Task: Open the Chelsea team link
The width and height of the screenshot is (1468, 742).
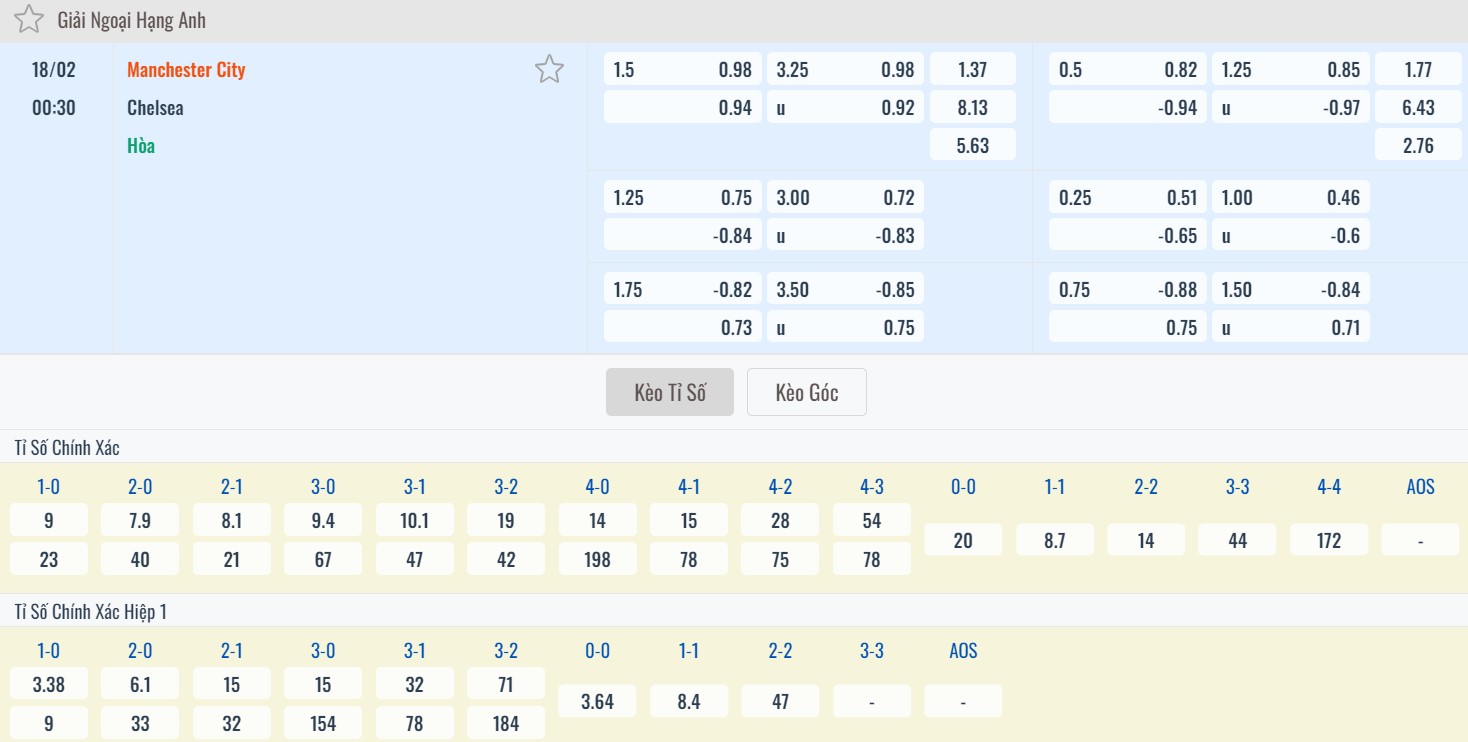Action: pos(155,108)
